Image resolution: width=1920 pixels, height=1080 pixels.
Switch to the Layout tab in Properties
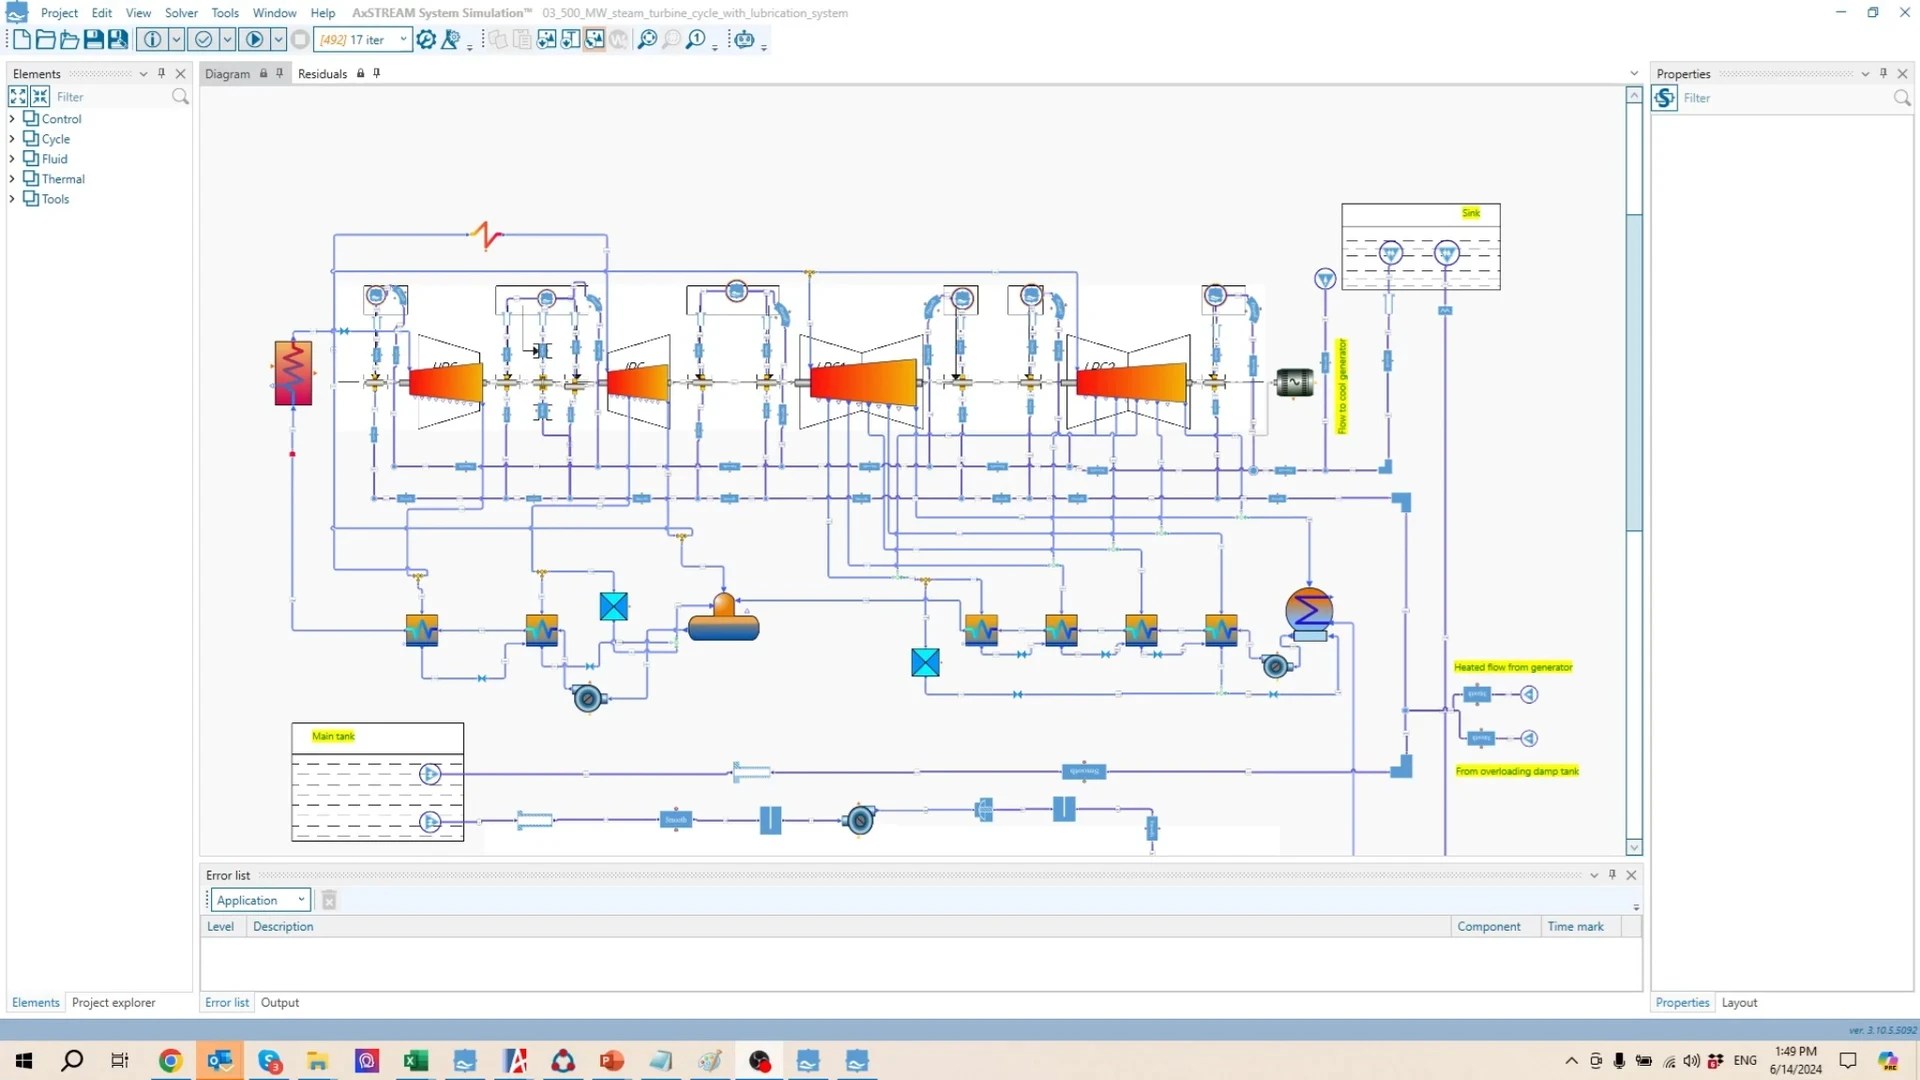click(x=1739, y=1002)
